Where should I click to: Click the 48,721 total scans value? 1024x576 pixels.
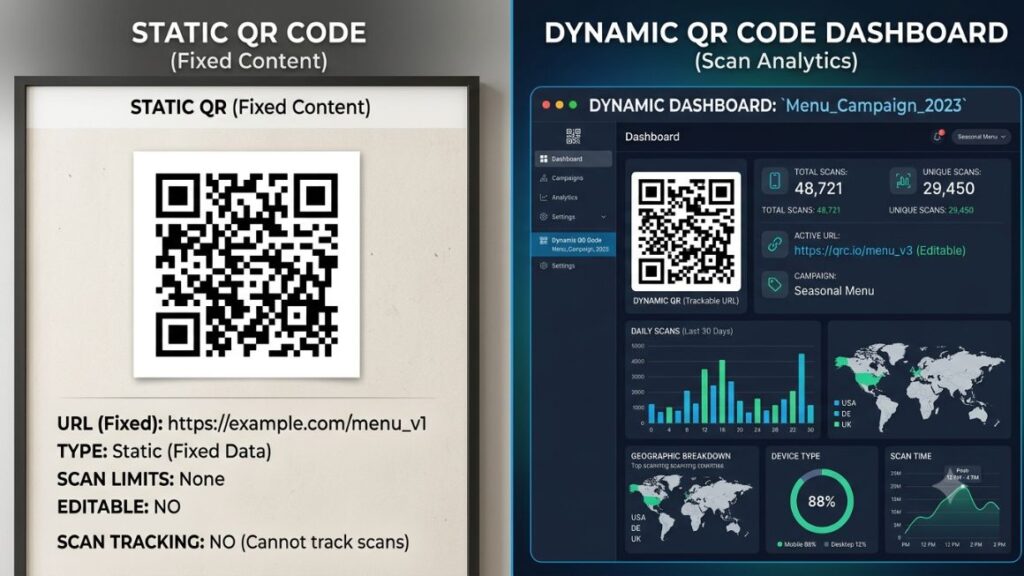tap(818, 189)
